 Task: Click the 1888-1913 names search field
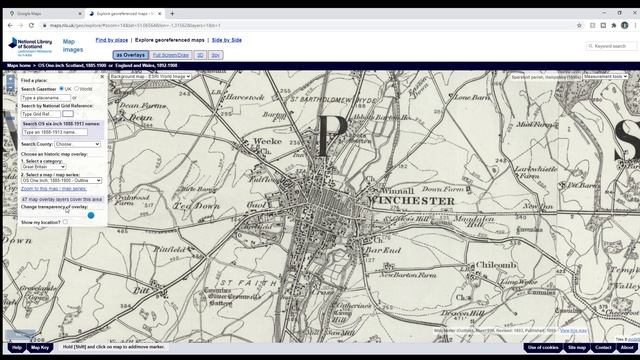tap(55, 132)
